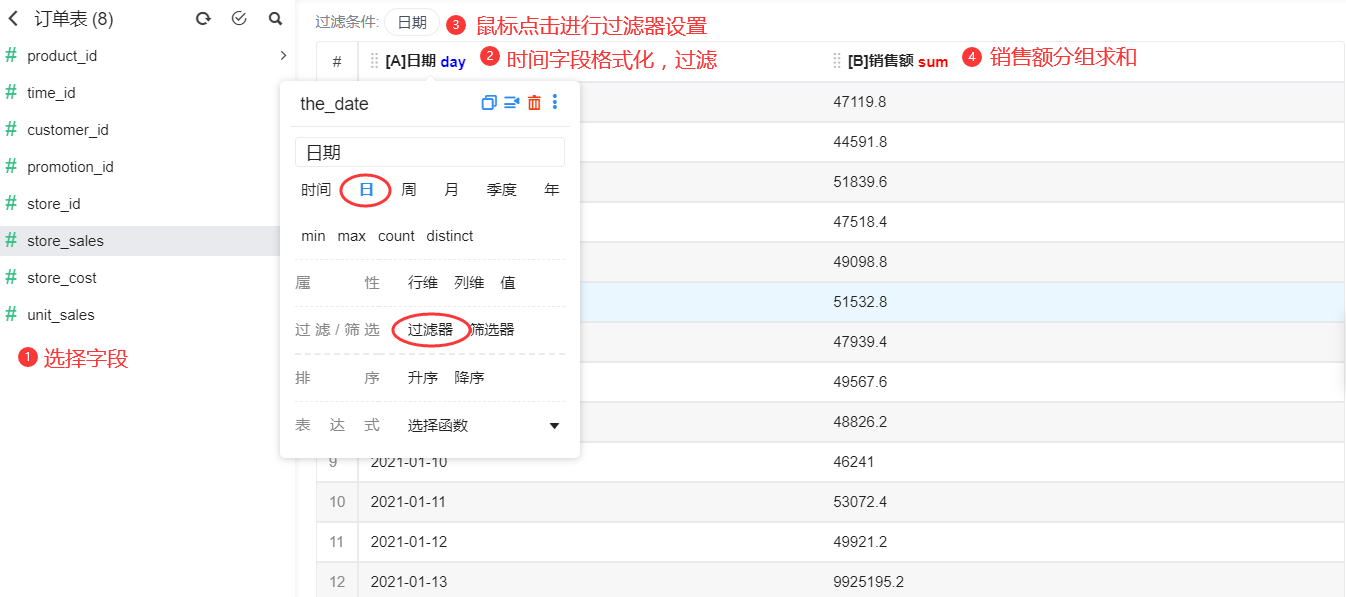Click the [A]日期 column header
1346x597 pixels.
[410, 61]
